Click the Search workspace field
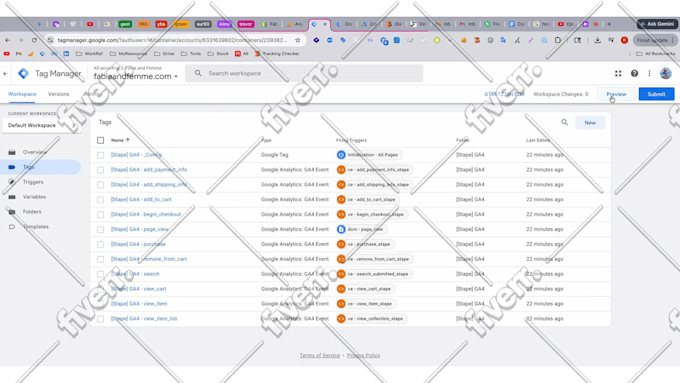The height and width of the screenshot is (383, 680). pyautogui.click(x=304, y=73)
